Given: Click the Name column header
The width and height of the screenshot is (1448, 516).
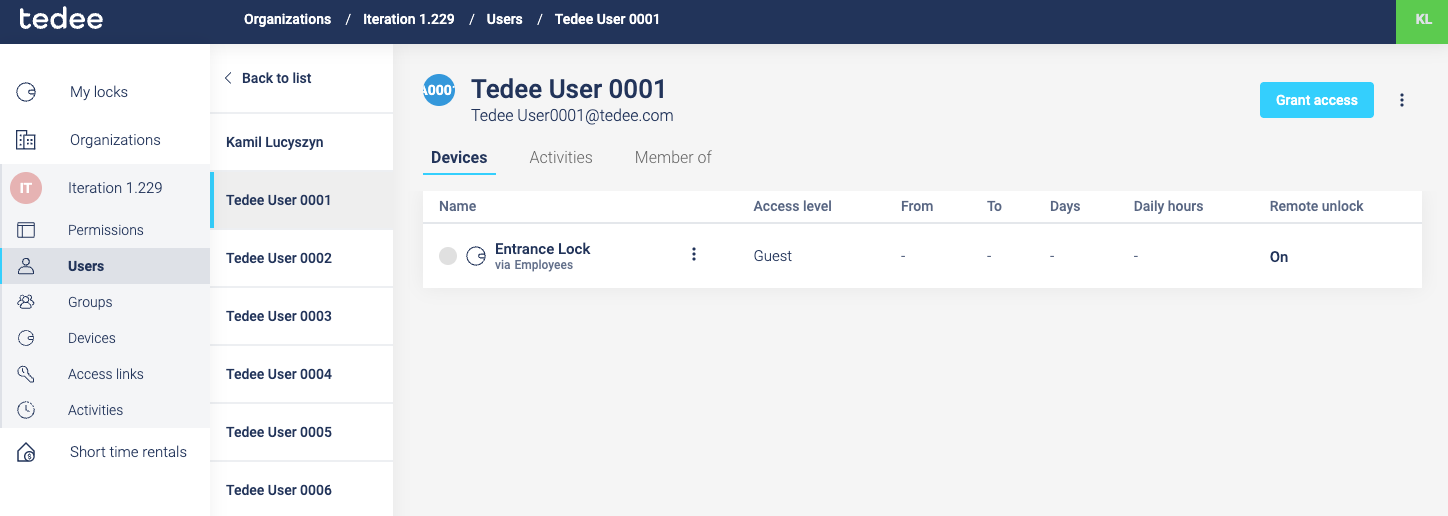Looking at the screenshot, I should (x=458, y=206).
